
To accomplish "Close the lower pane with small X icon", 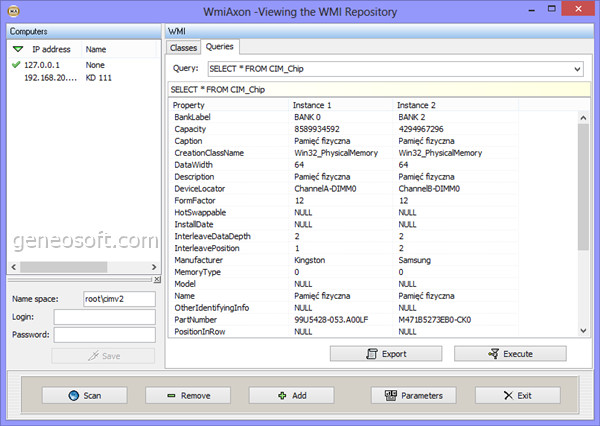I will click(157, 280).
